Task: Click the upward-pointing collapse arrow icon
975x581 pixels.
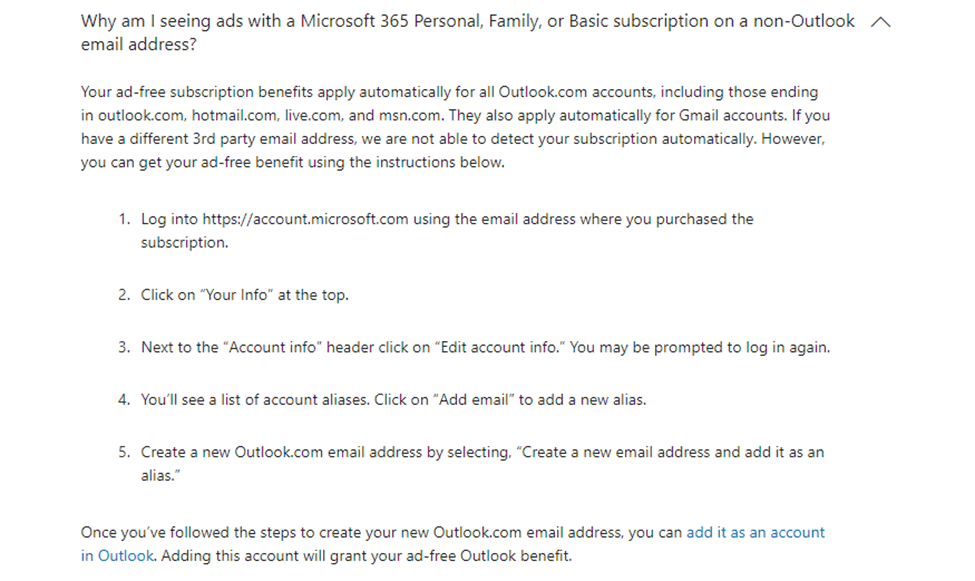Action: coord(881,21)
